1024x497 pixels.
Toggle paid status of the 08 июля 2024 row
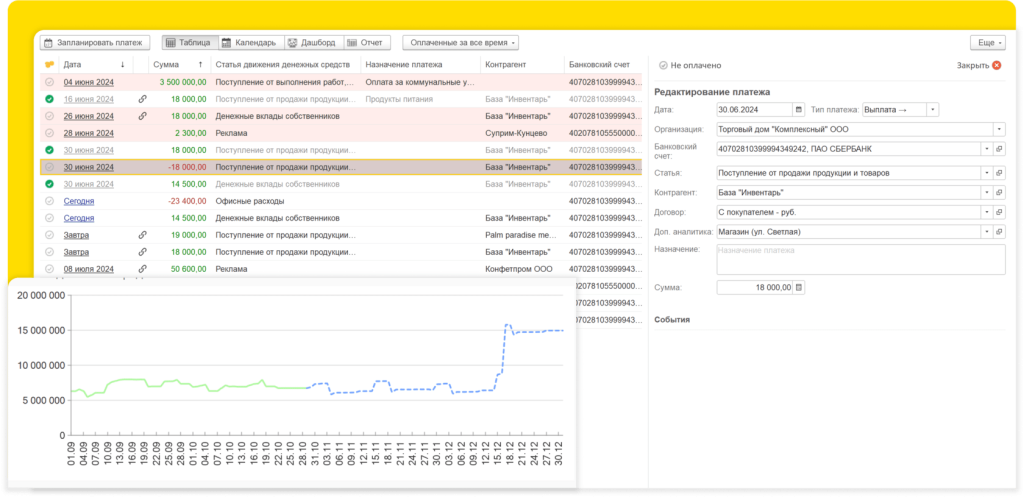[x=49, y=268]
